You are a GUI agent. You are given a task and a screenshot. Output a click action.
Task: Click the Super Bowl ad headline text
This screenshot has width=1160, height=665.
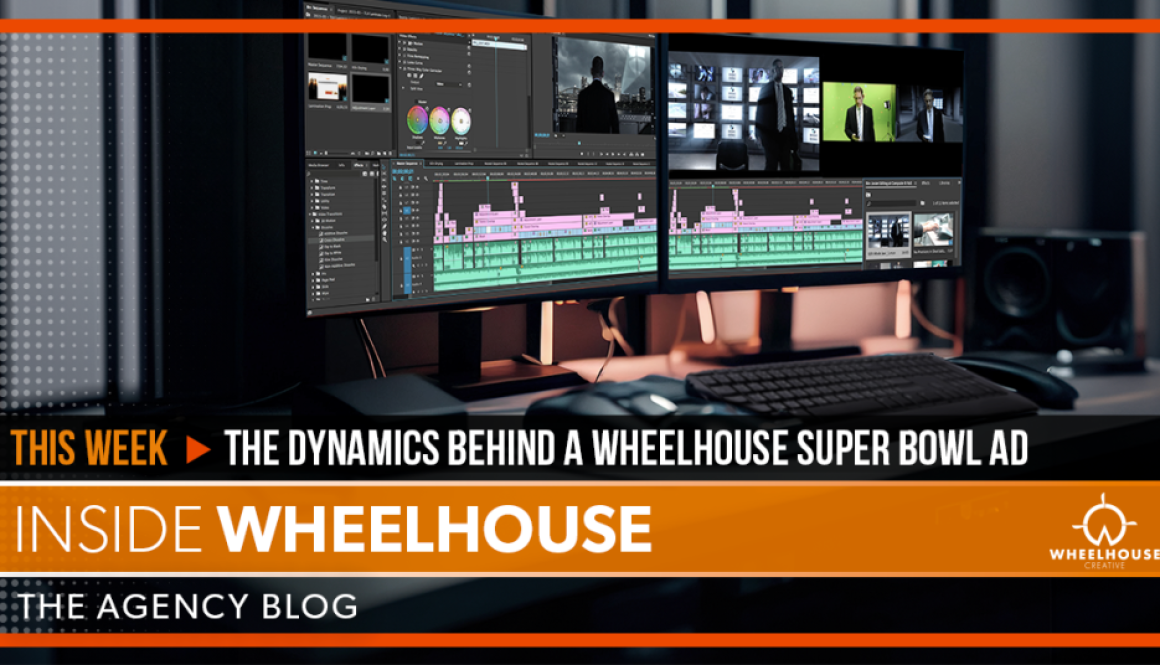[626, 450]
